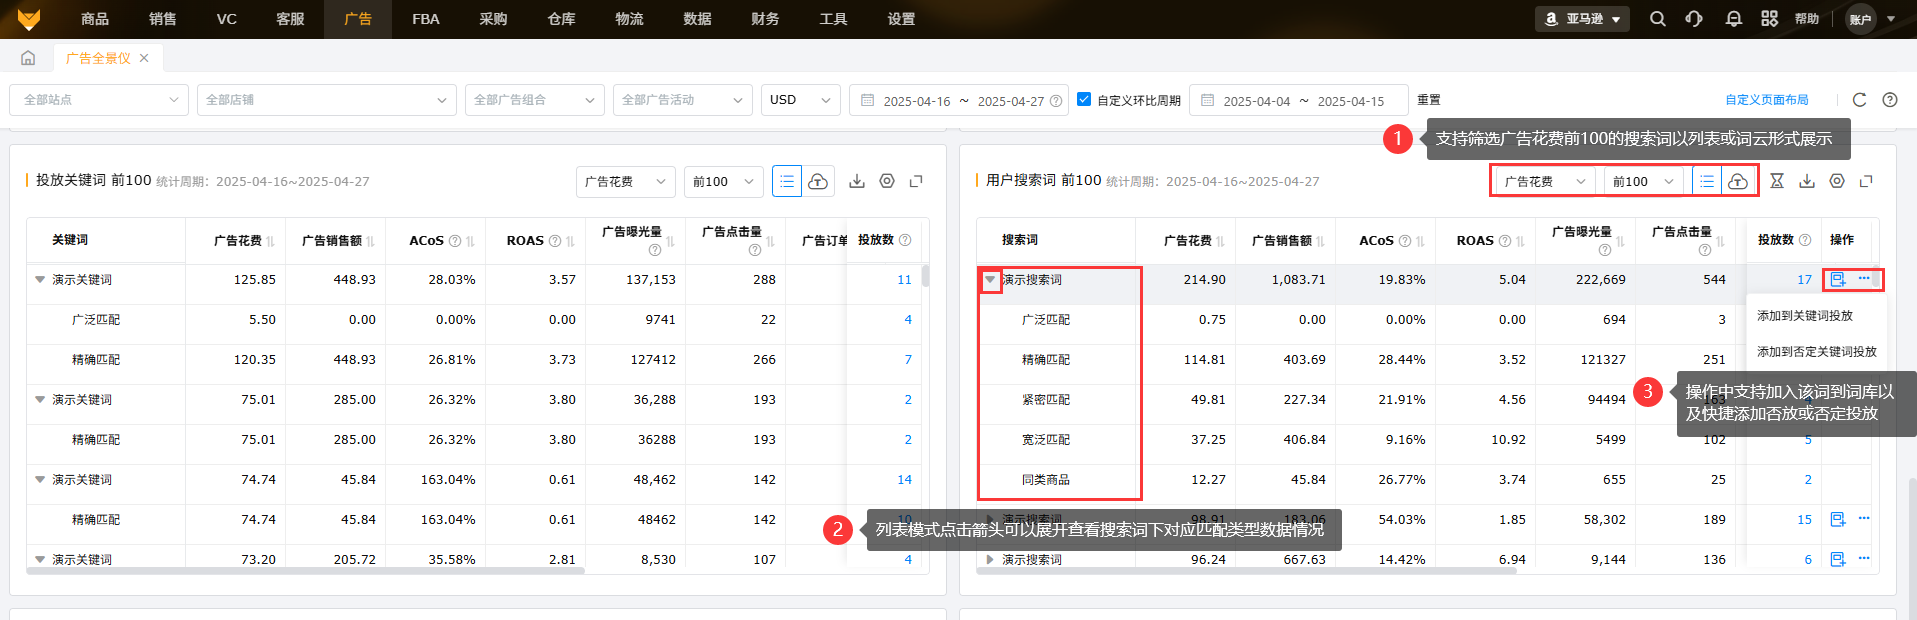
Task: Select 添加到否定关键词投放 menu option
Action: tap(1816, 352)
